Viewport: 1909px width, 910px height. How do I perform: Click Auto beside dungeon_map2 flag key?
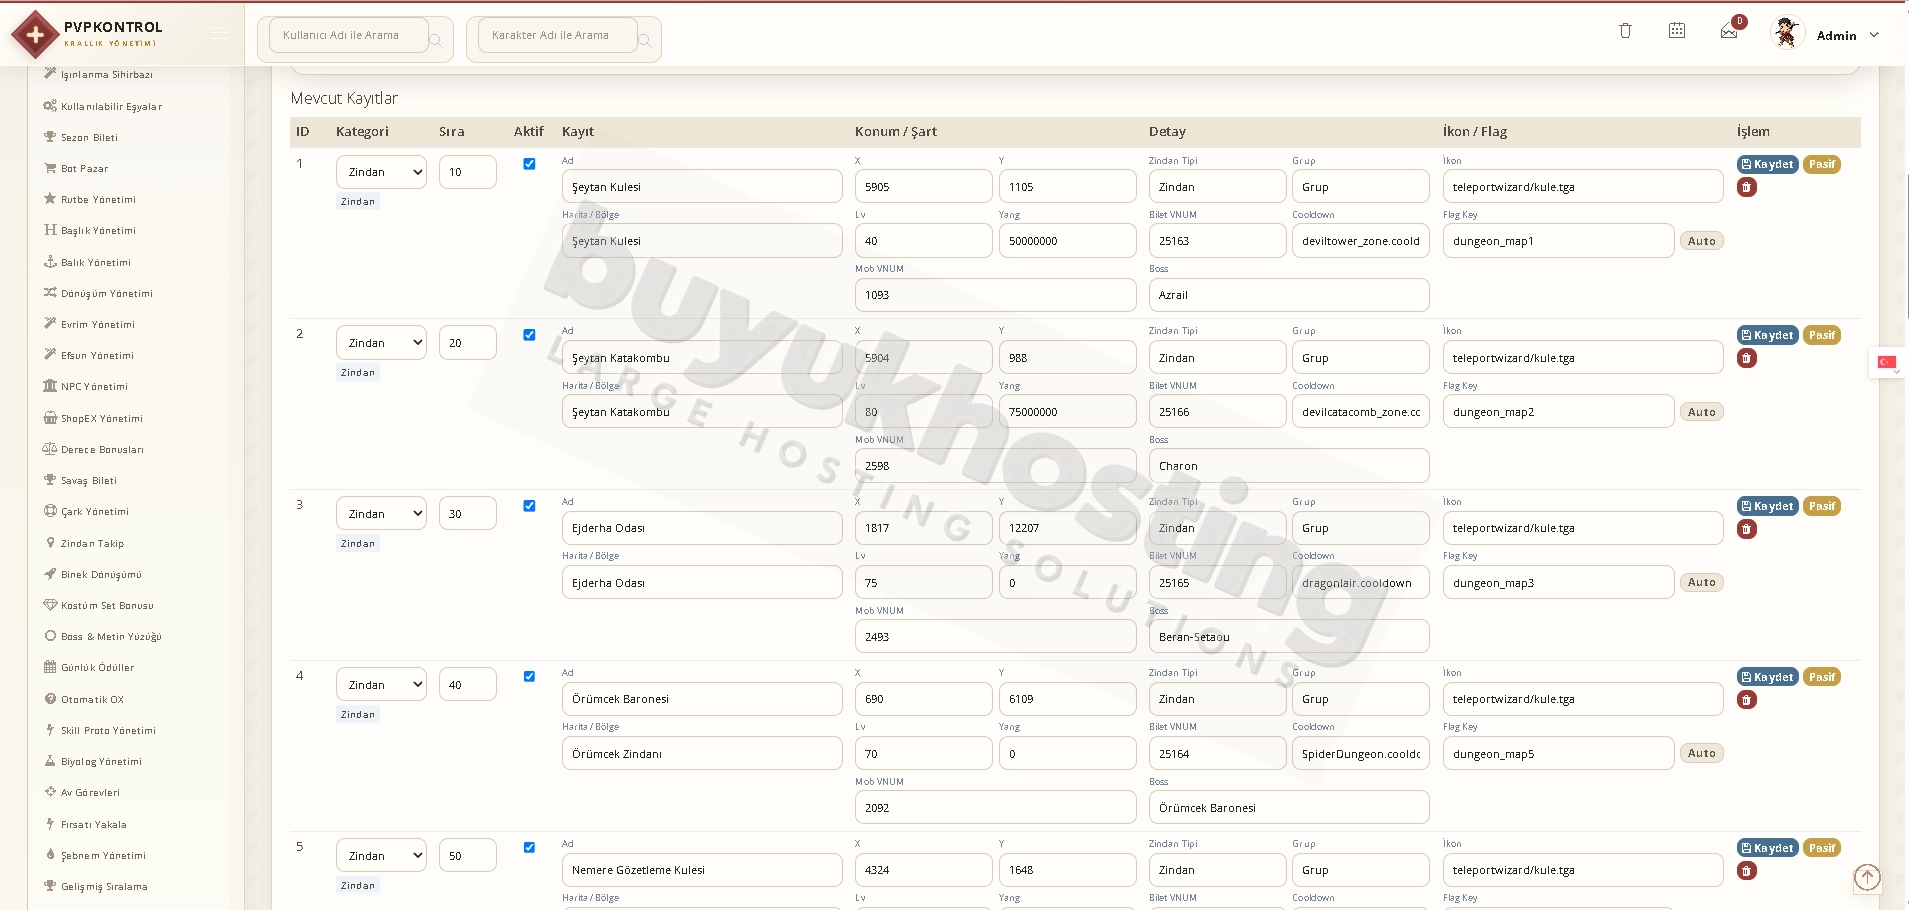click(1701, 412)
